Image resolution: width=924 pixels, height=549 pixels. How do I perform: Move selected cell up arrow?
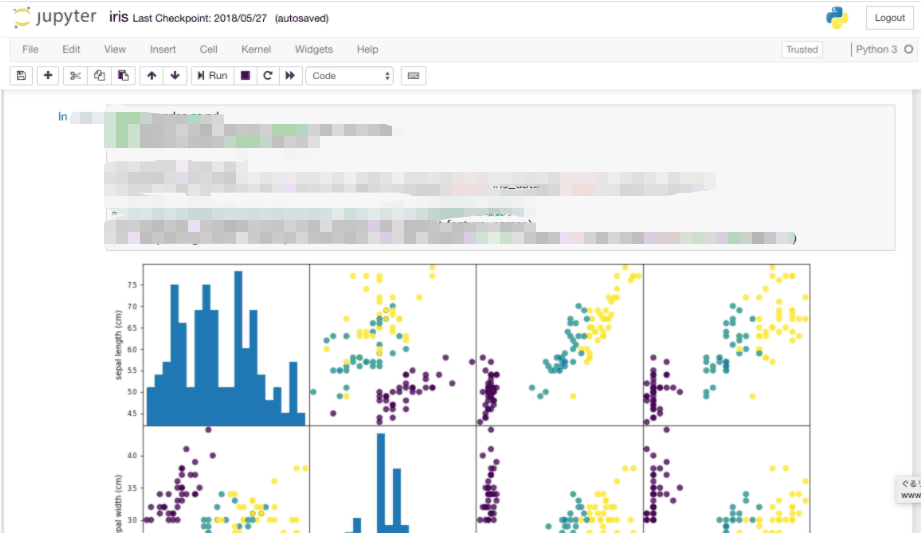pyautogui.click(x=151, y=76)
